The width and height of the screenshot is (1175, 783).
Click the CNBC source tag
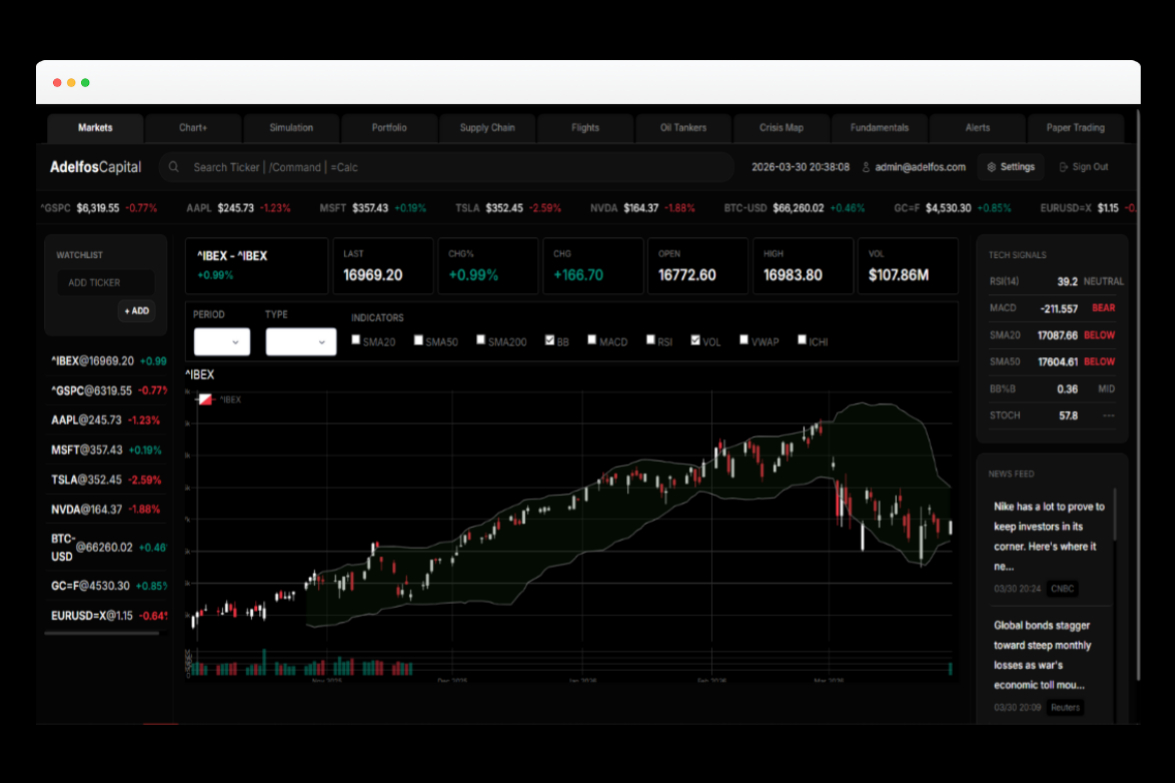(x=1063, y=589)
